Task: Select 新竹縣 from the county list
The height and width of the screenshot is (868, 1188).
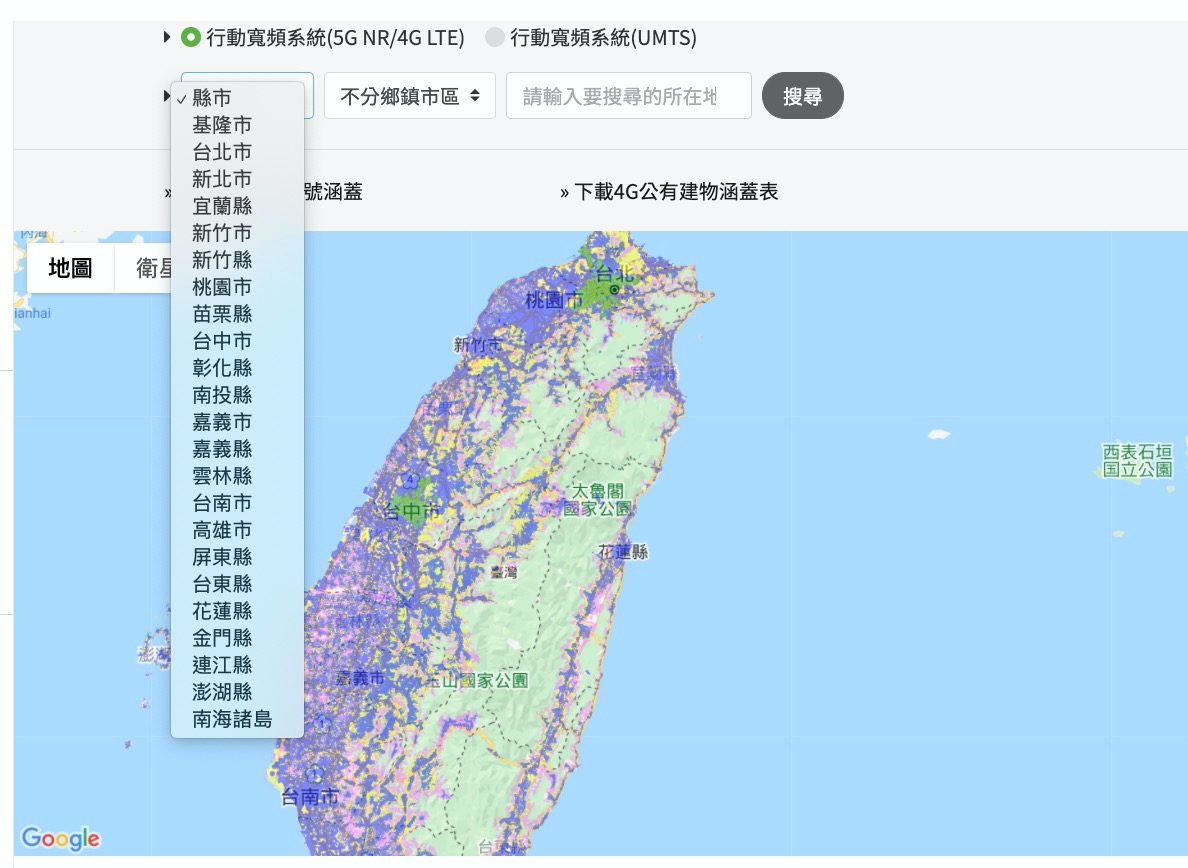Action: point(238,261)
